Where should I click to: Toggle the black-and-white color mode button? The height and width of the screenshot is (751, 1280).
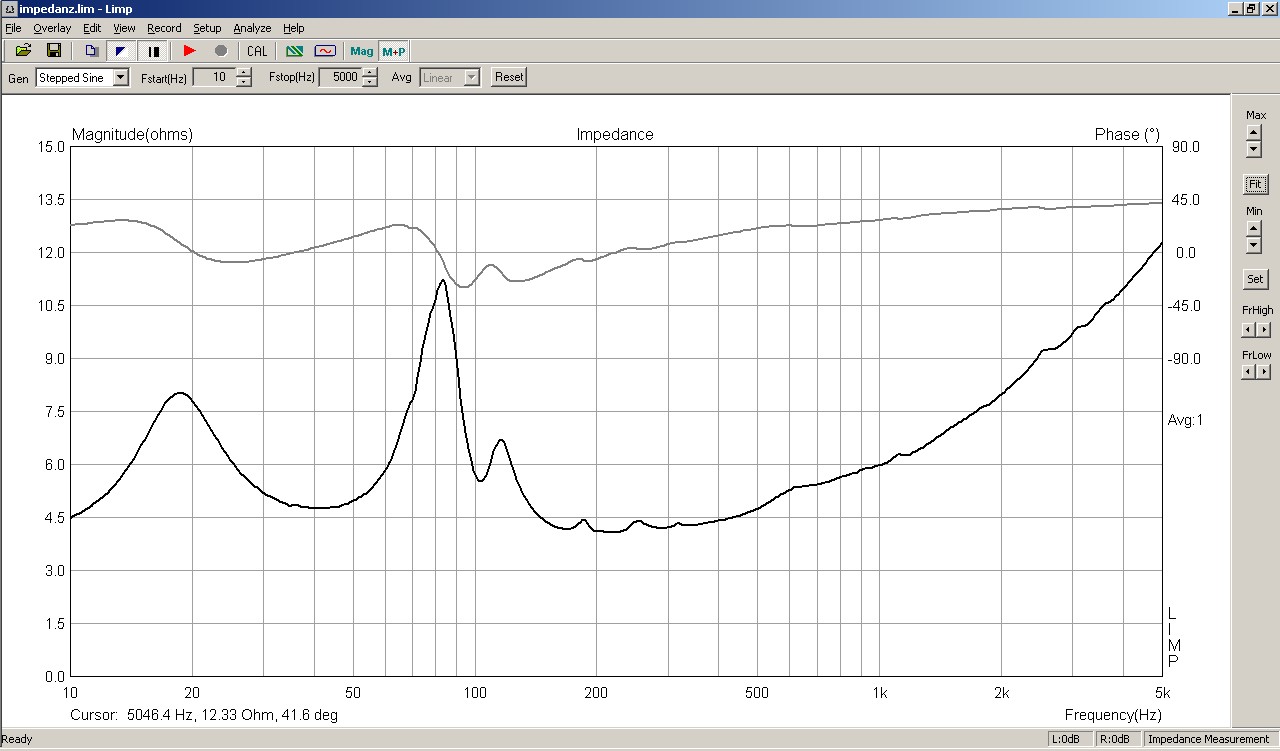point(121,51)
